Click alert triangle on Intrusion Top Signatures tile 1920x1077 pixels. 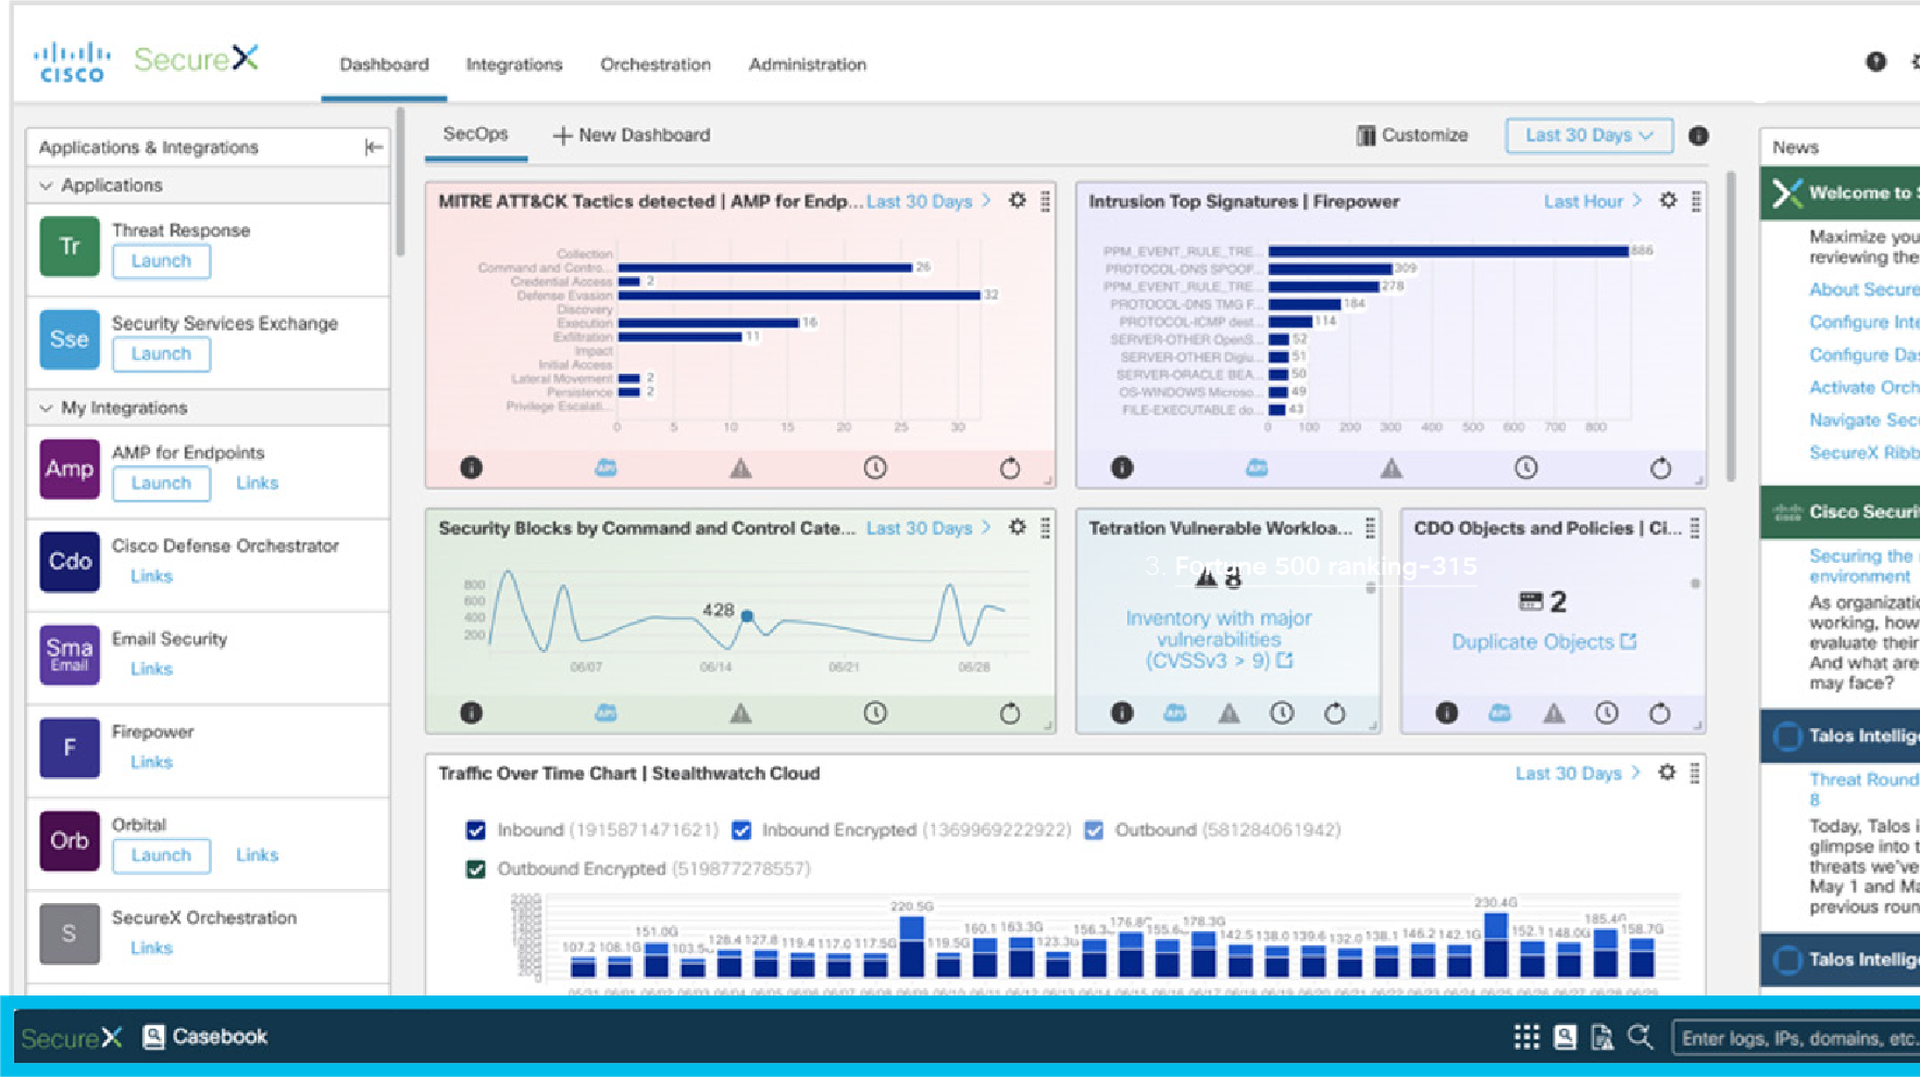[1391, 468]
